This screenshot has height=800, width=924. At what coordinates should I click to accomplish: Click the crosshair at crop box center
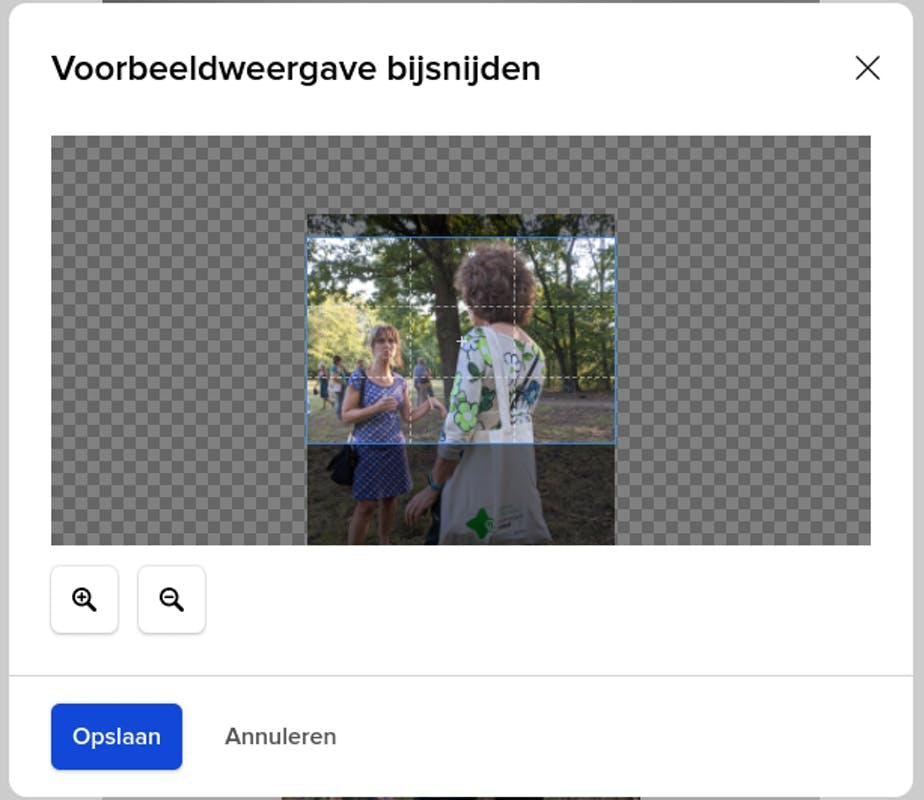461,341
